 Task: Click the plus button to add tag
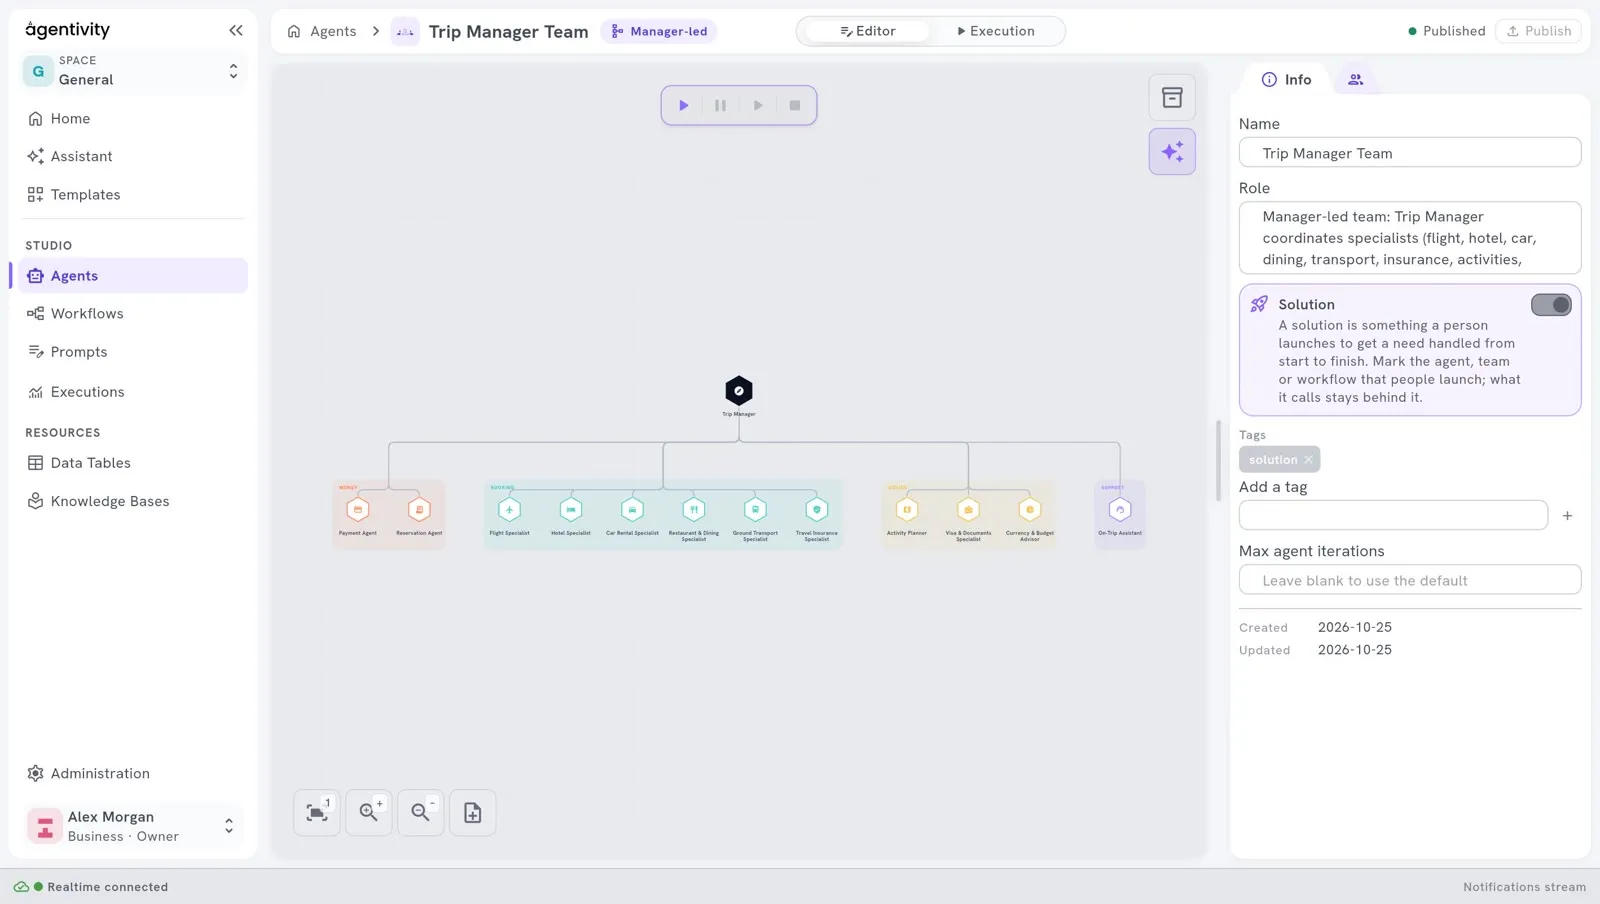[1567, 516]
